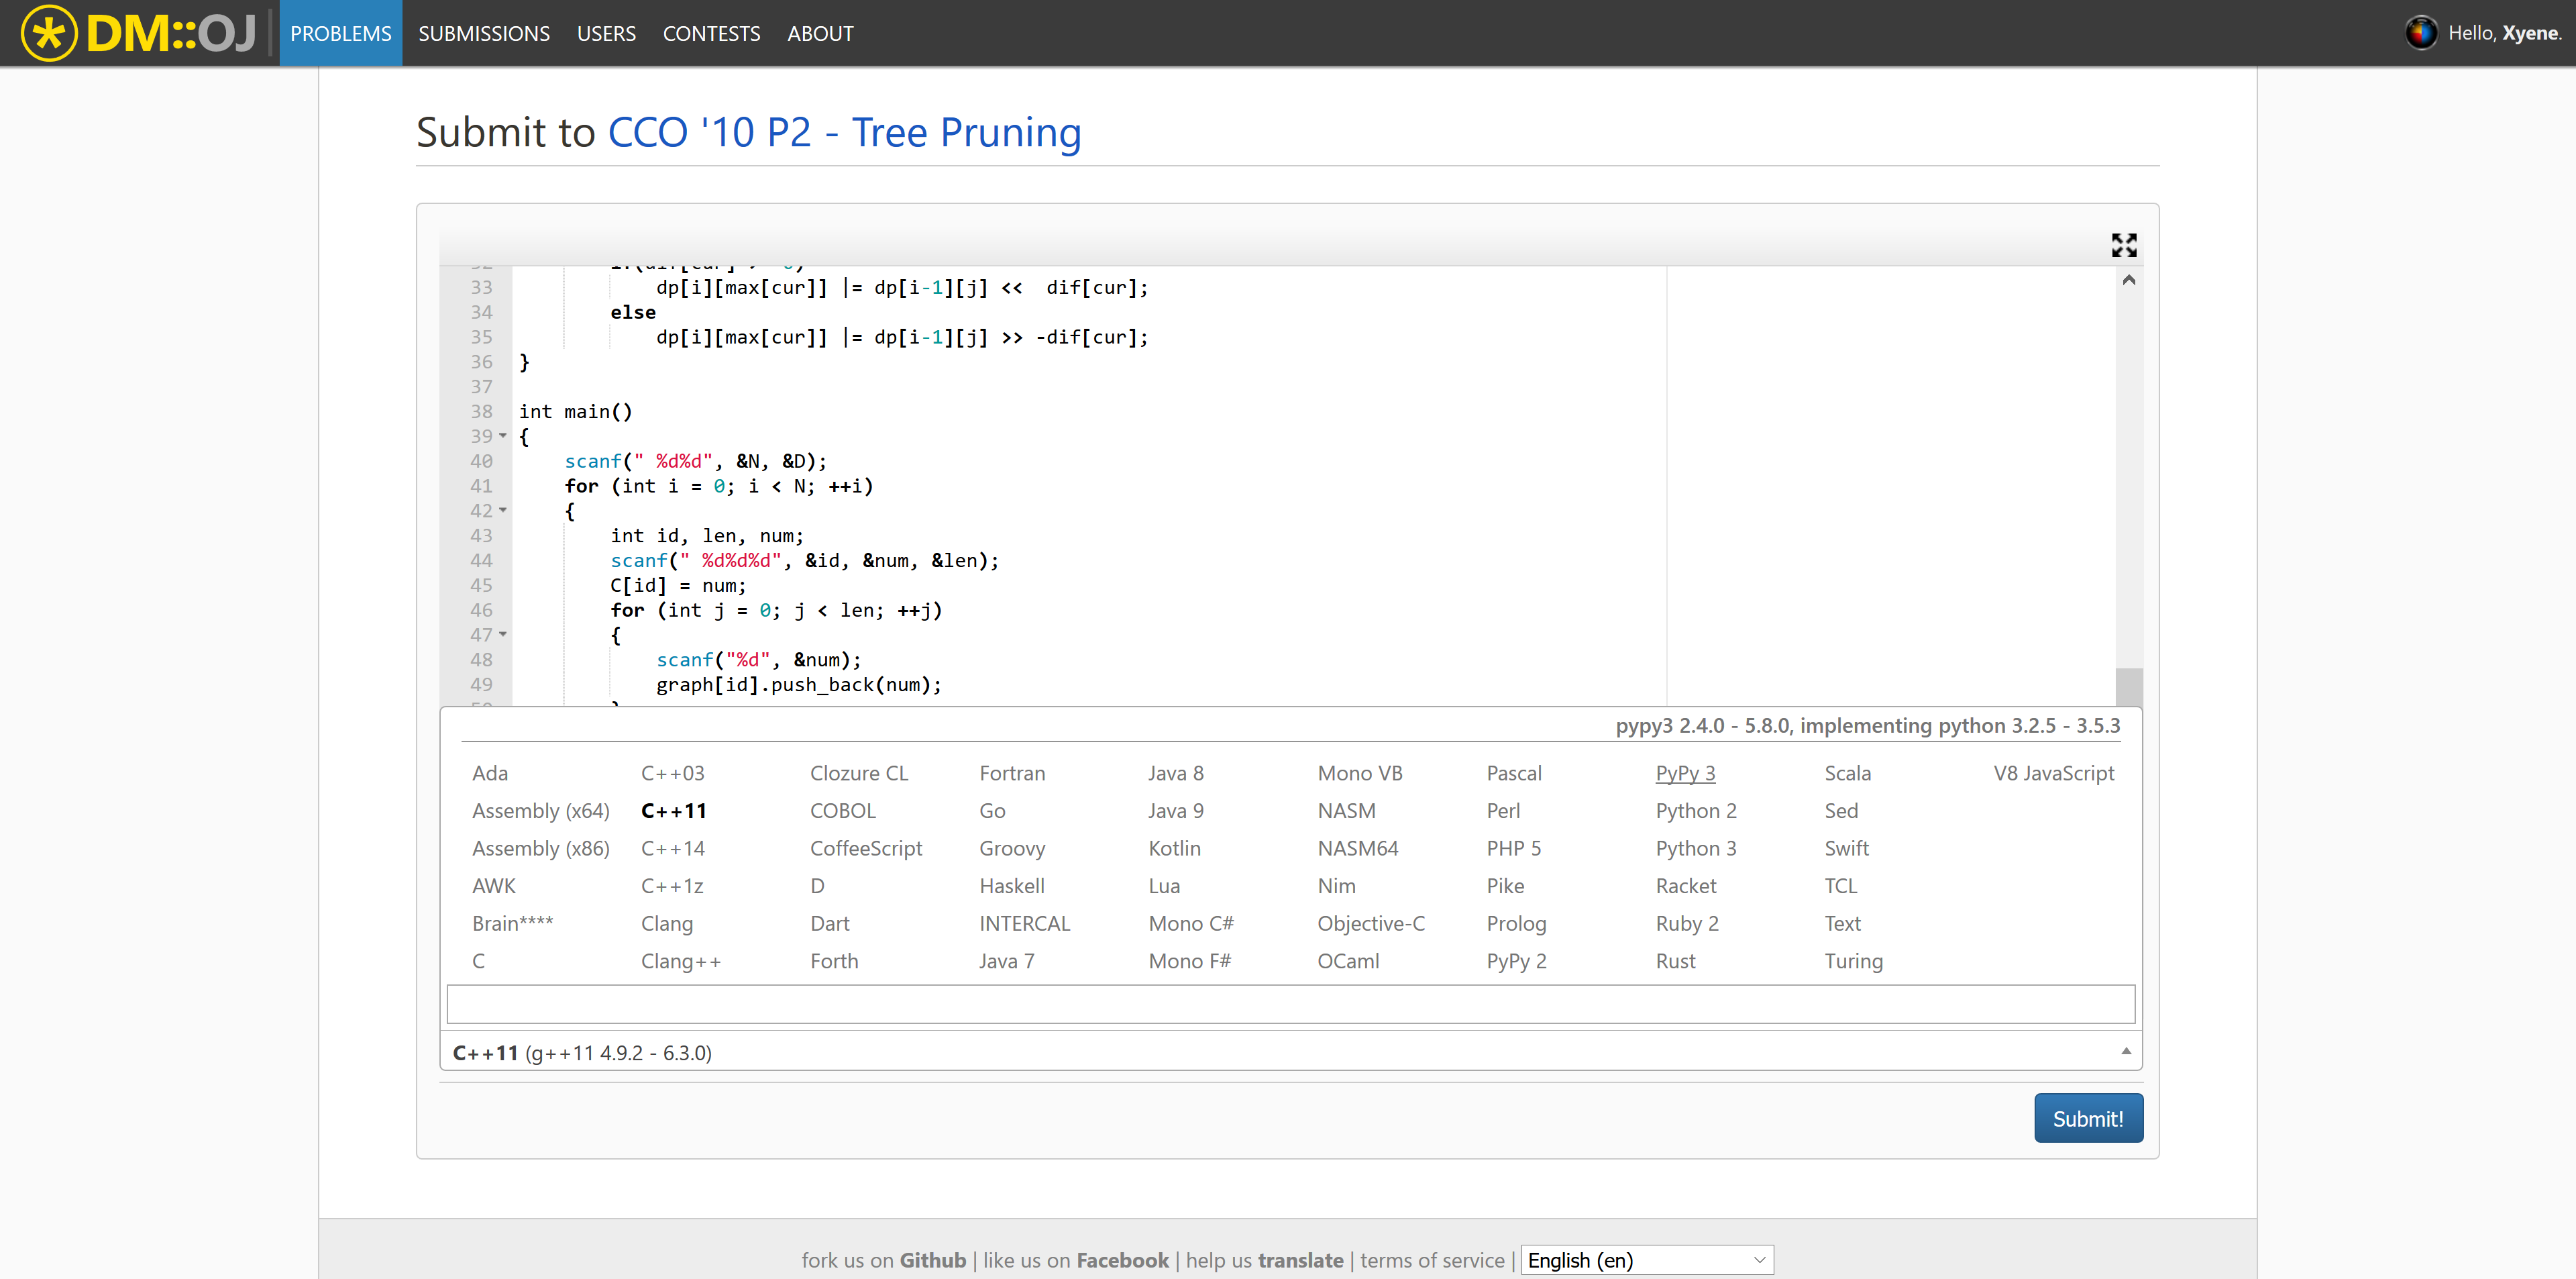Collapse the C++11 language selector

point(2125,1051)
